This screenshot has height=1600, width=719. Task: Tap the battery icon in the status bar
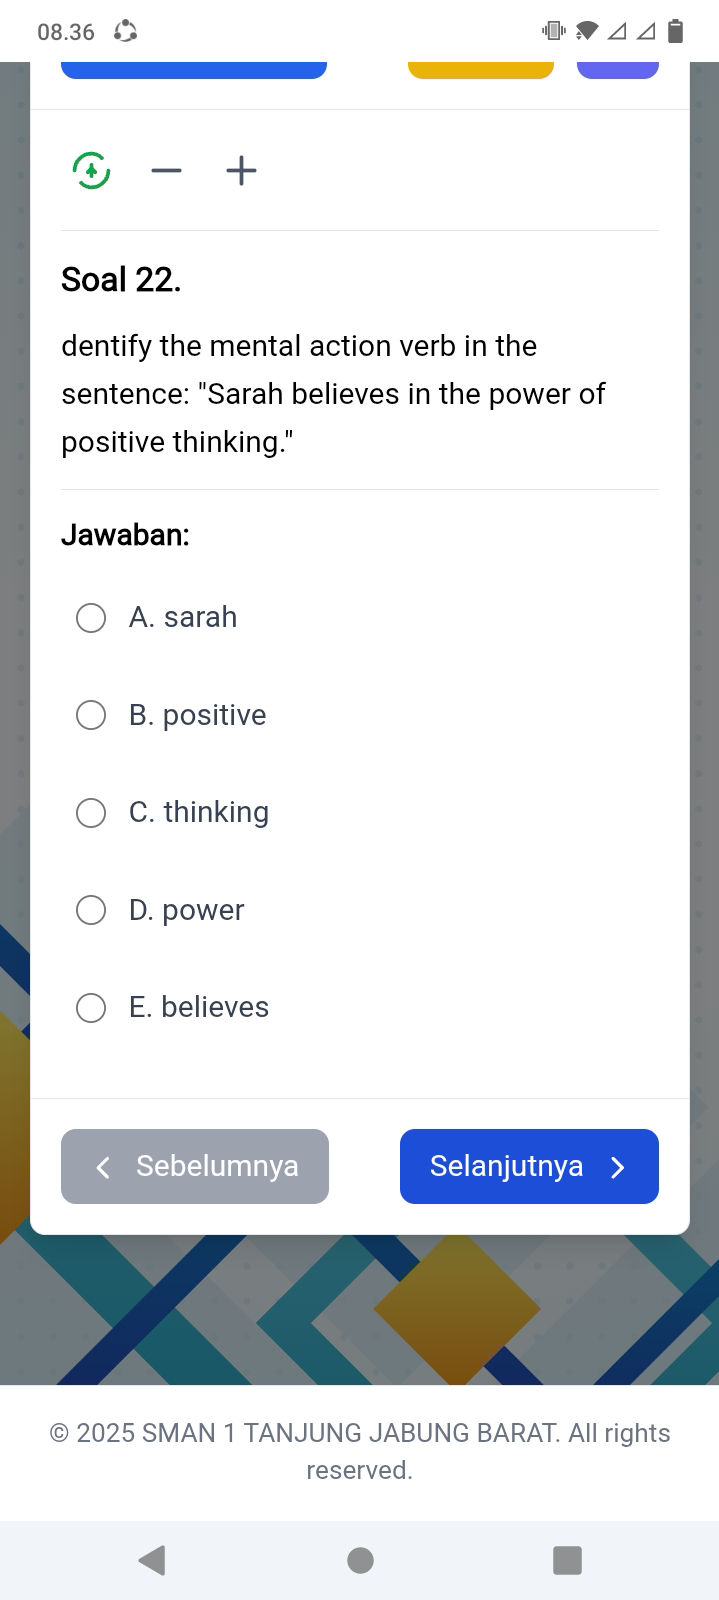675,31
